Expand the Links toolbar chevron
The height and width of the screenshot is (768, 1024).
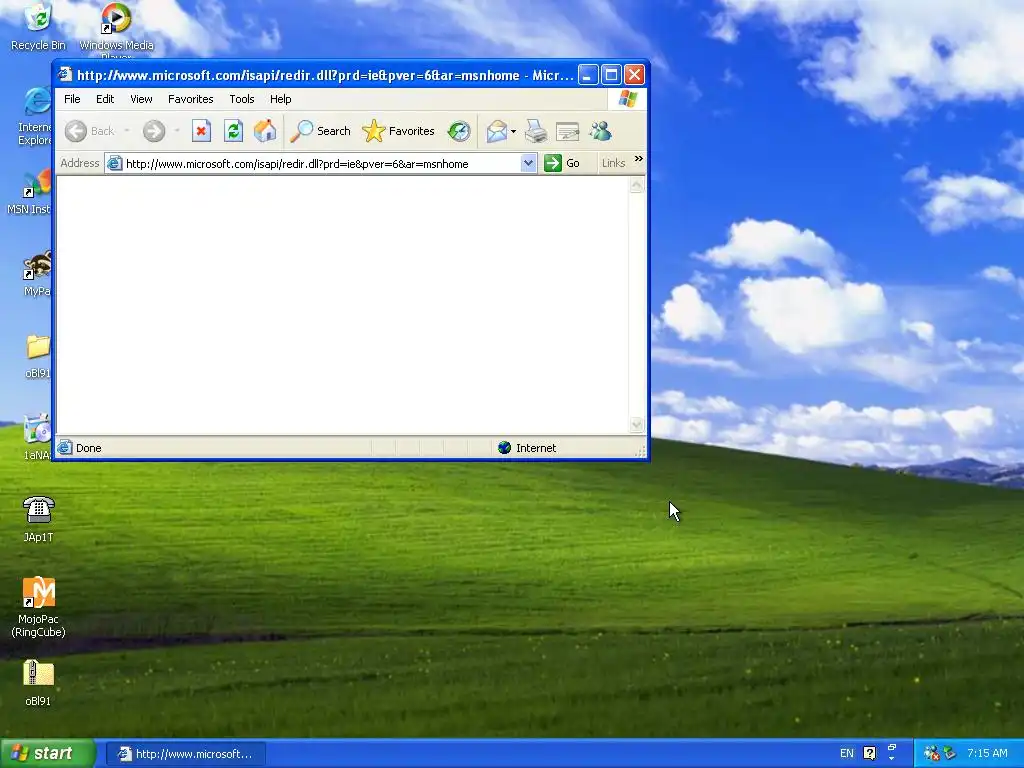[639, 159]
